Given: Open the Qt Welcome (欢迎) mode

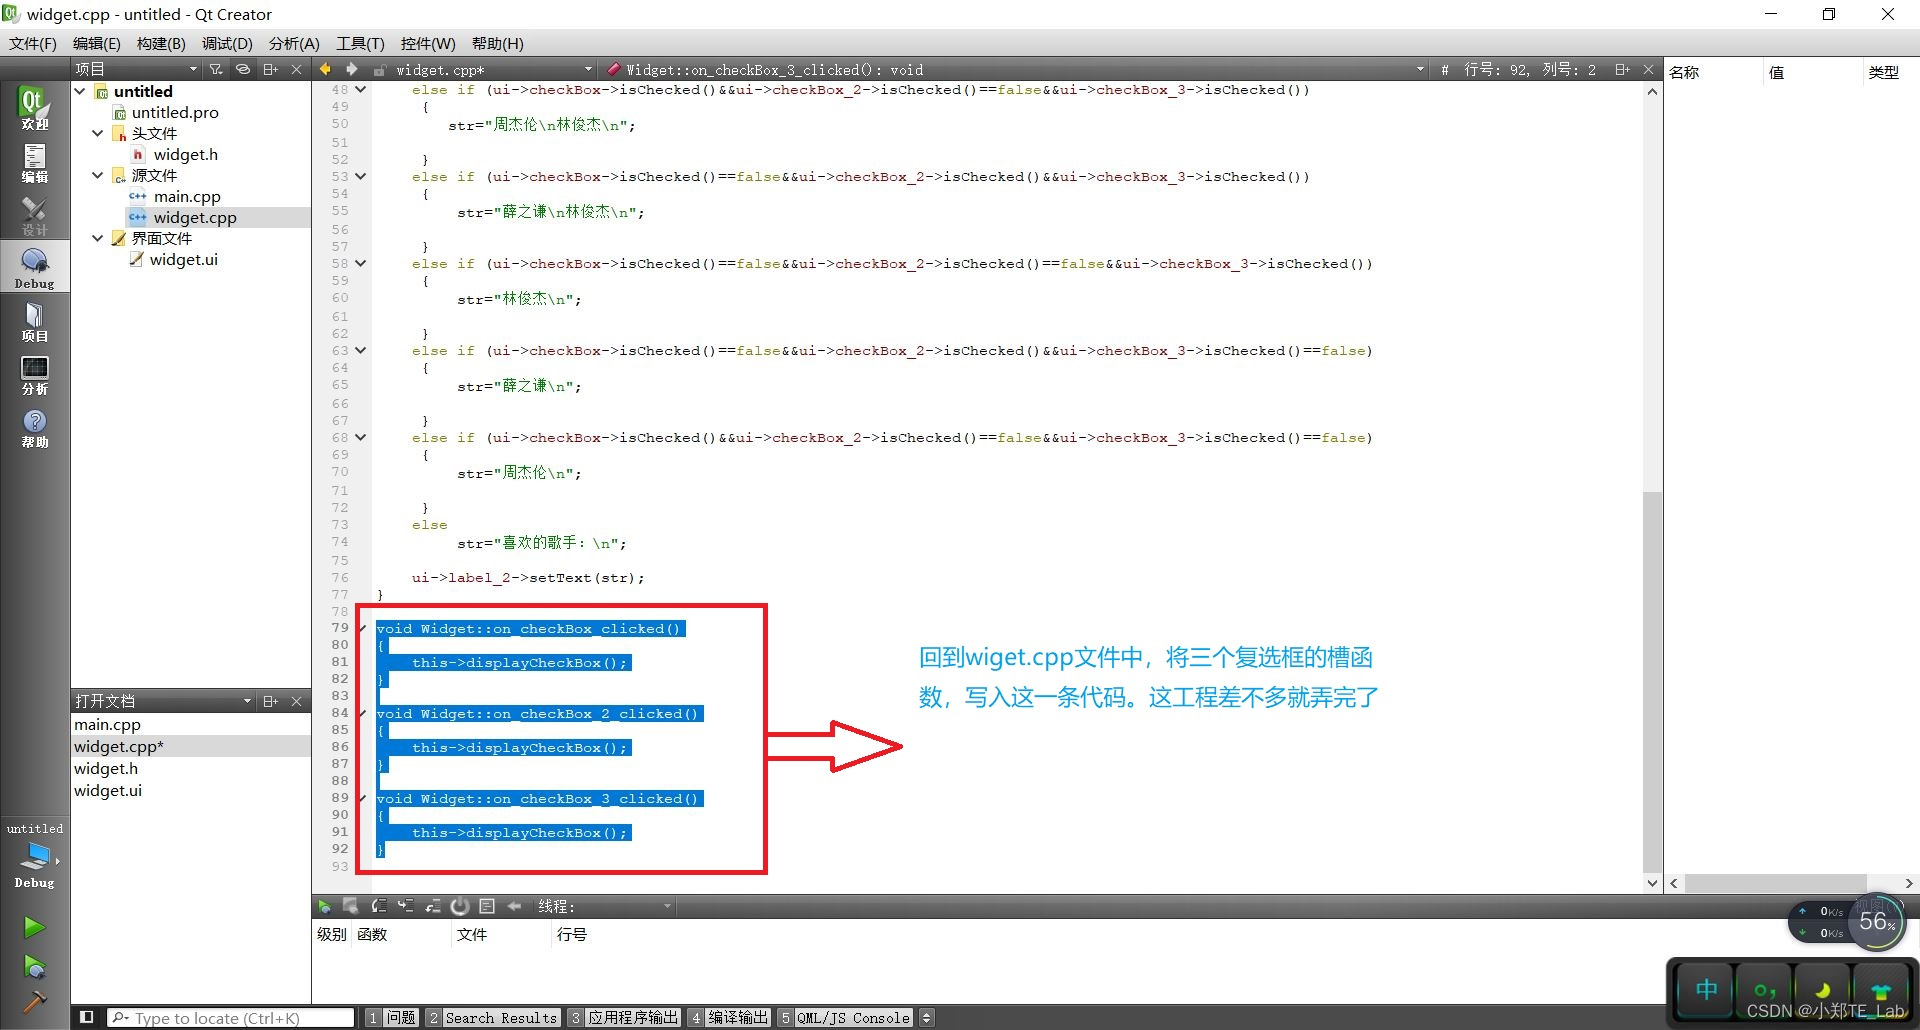Looking at the screenshot, I should pyautogui.click(x=34, y=108).
